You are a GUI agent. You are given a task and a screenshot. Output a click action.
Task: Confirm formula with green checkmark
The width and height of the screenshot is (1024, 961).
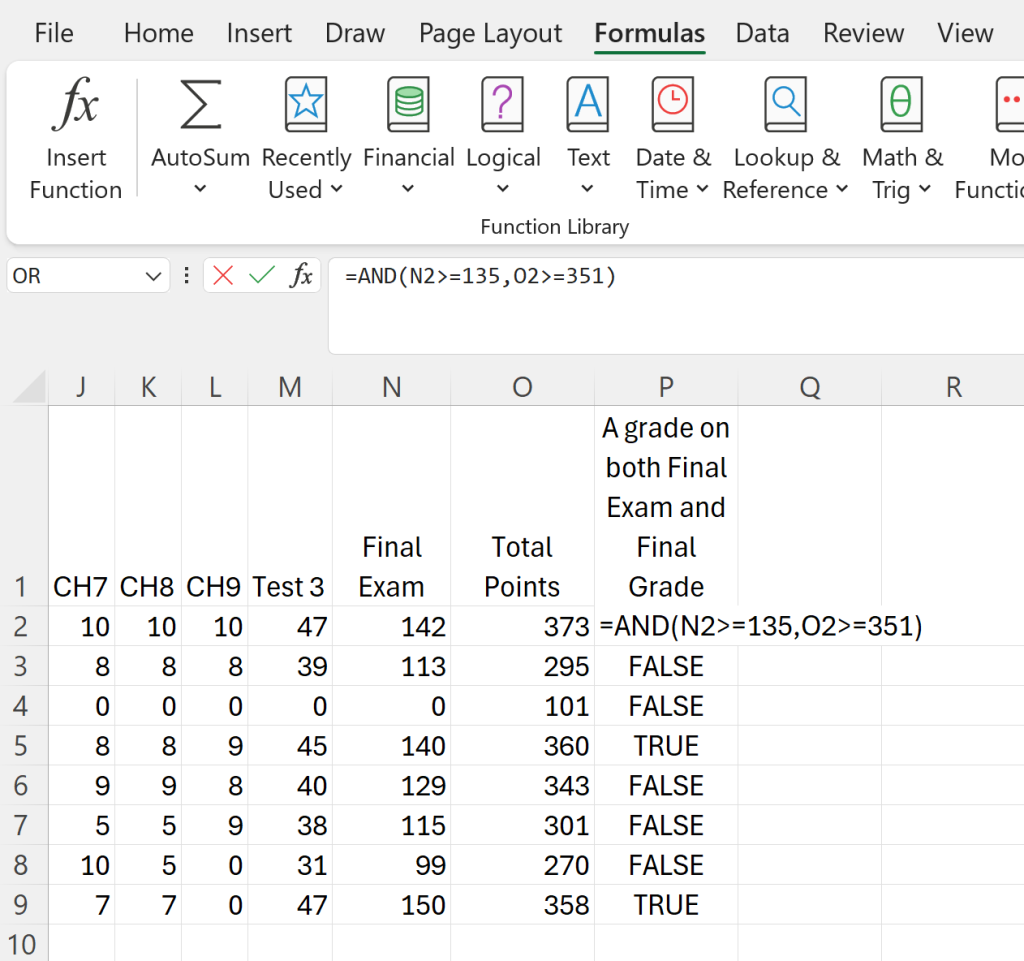pyautogui.click(x=262, y=276)
